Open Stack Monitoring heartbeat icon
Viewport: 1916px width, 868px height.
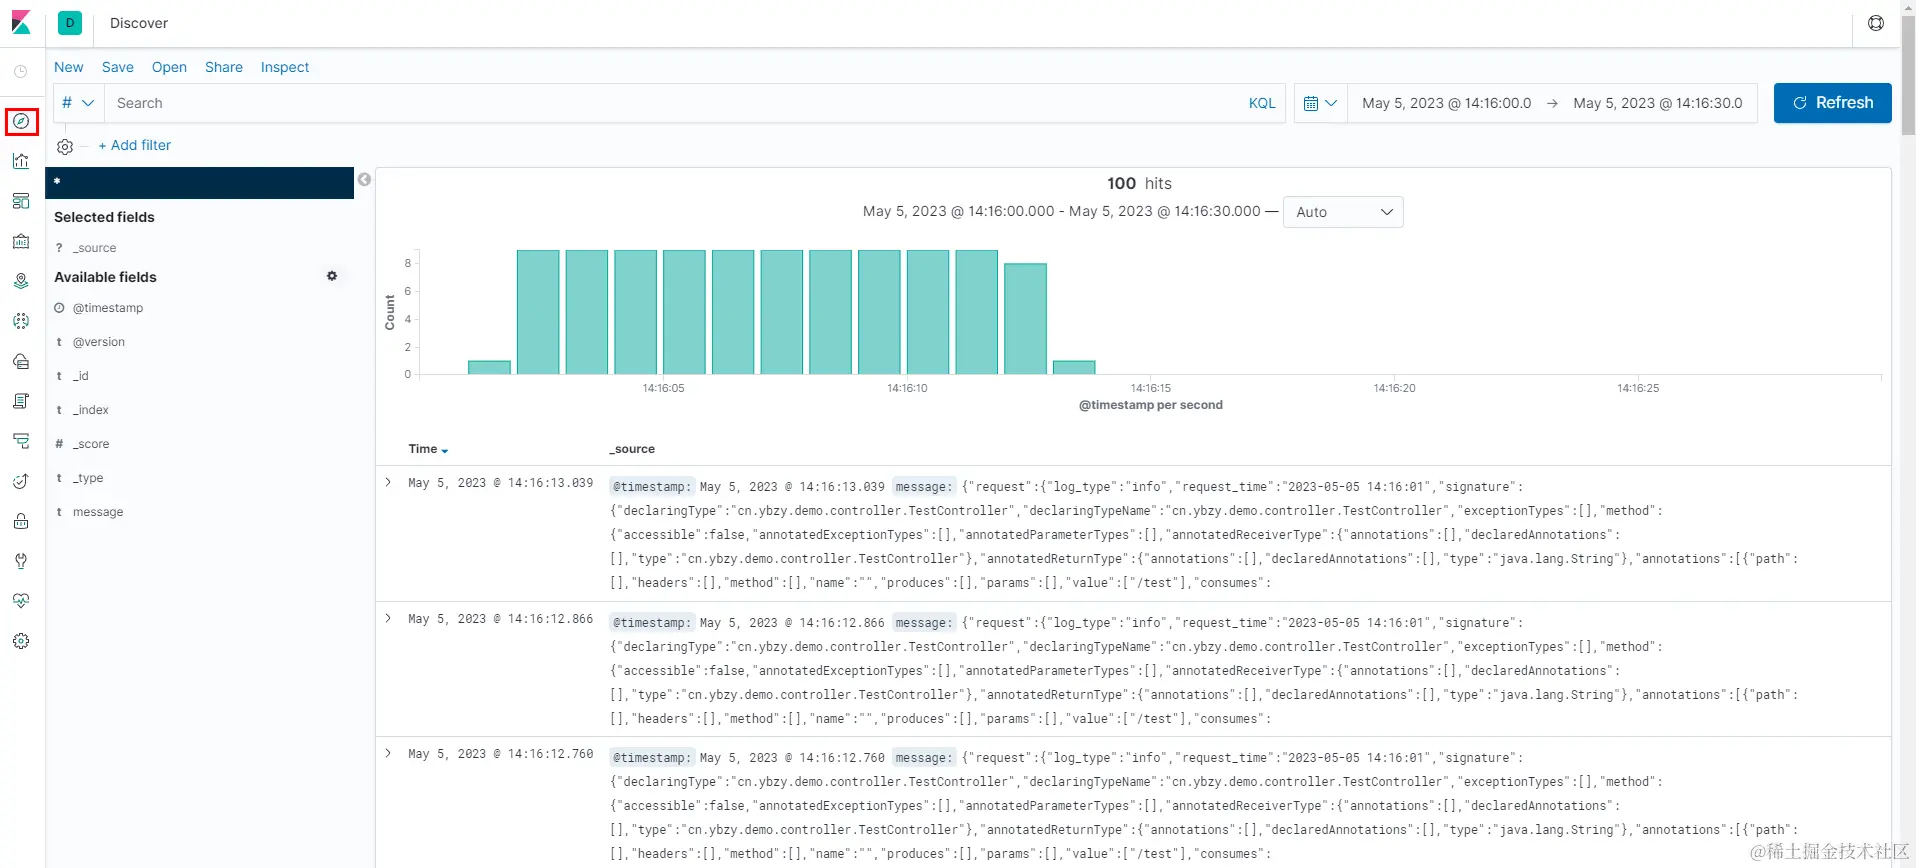click(21, 601)
